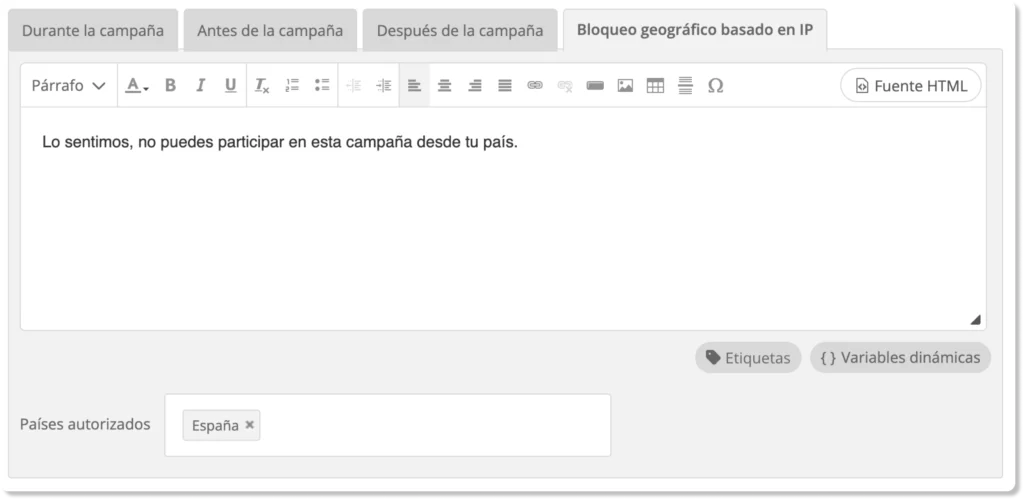Open the text color dropdown
Screen dimensions: 1024x500
click(137, 86)
